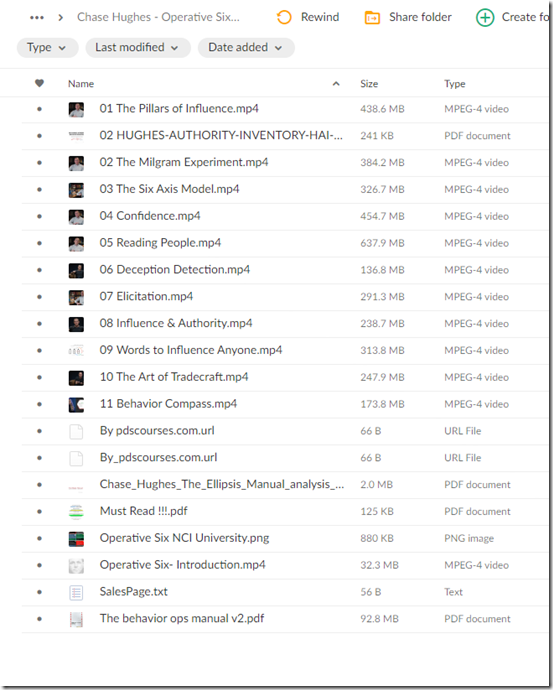Expand the Last modified filter dropdown

coord(138,48)
